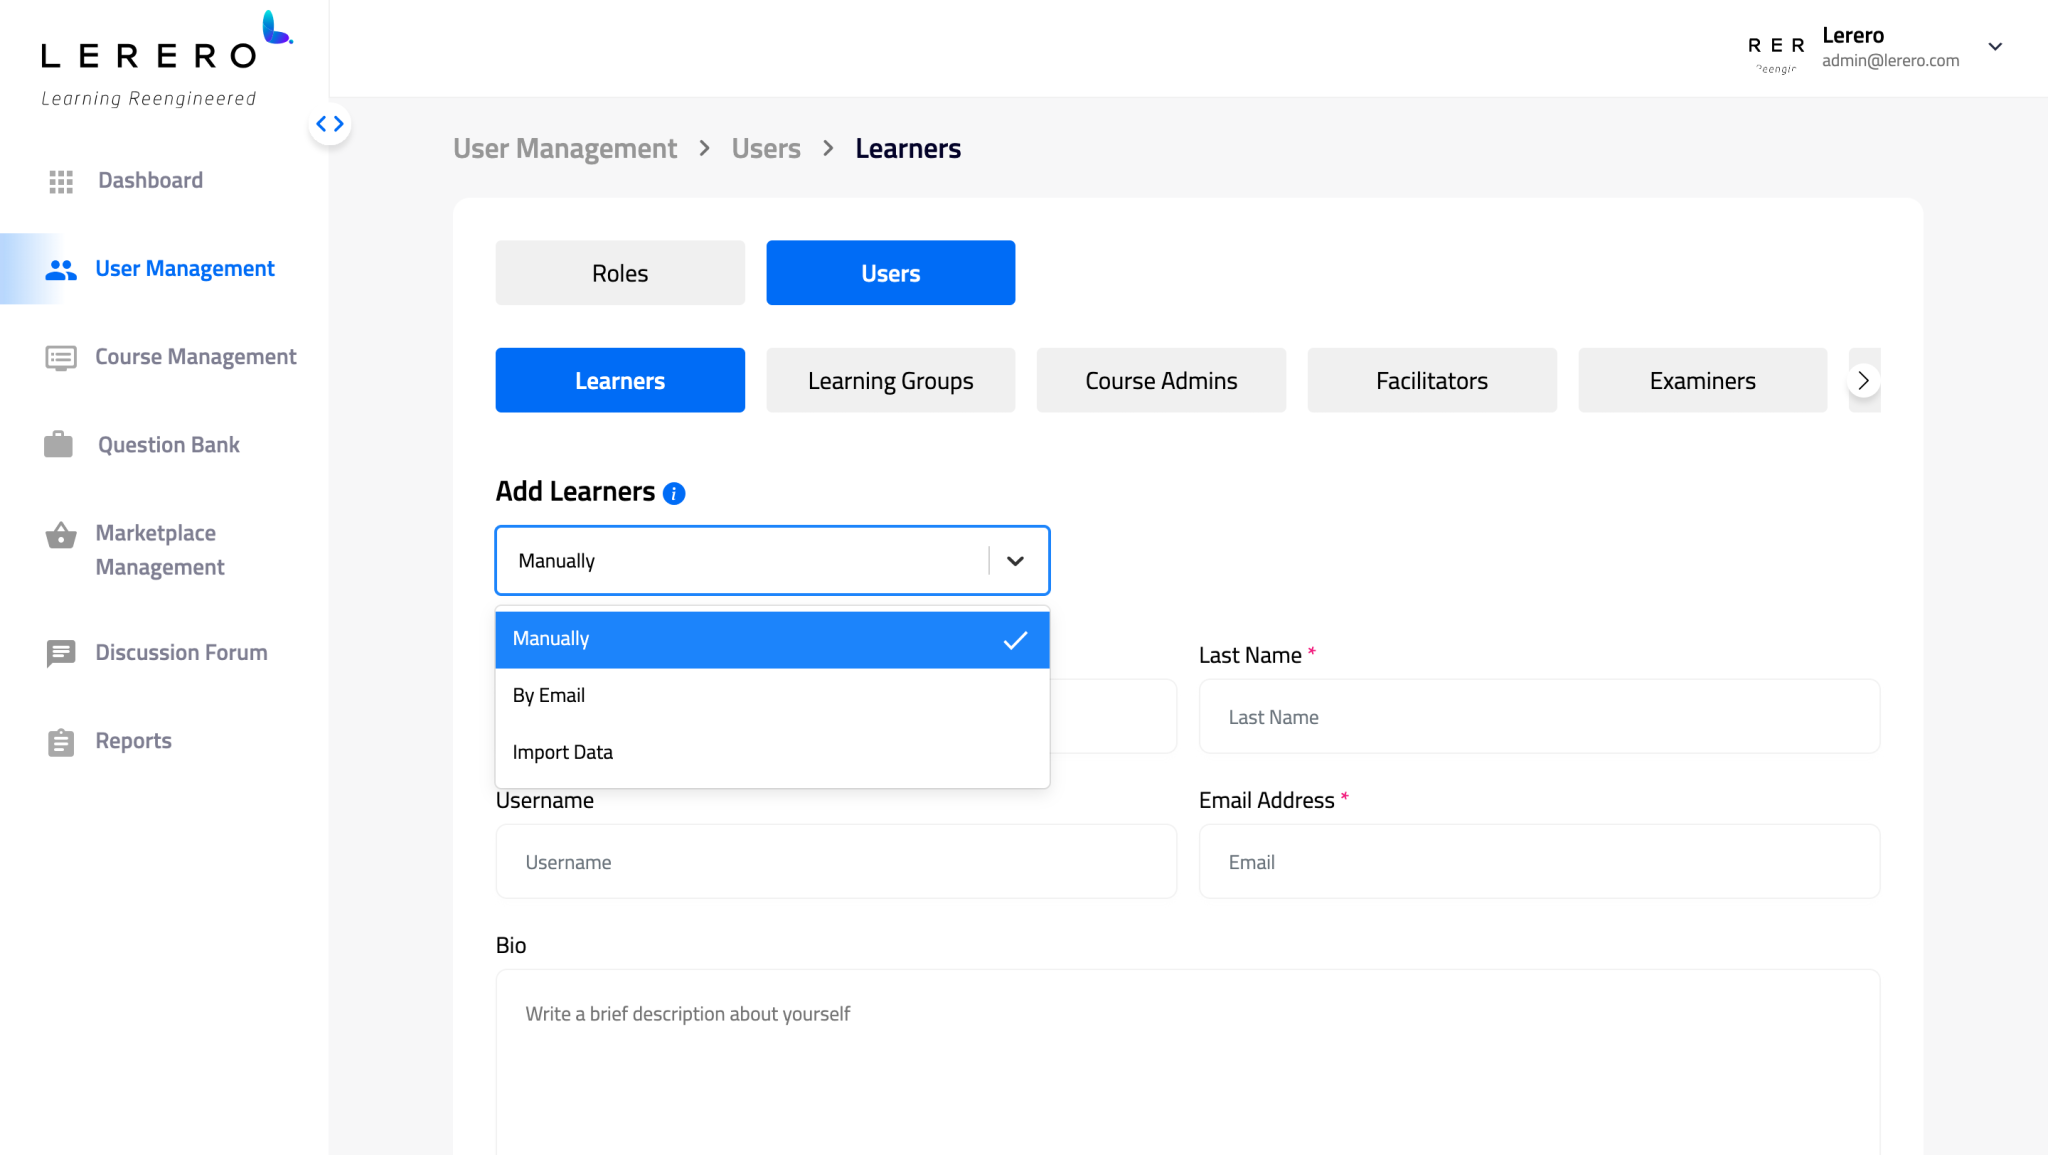
Task: Collapse the sidebar with the arrows toggle
Action: point(330,124)
